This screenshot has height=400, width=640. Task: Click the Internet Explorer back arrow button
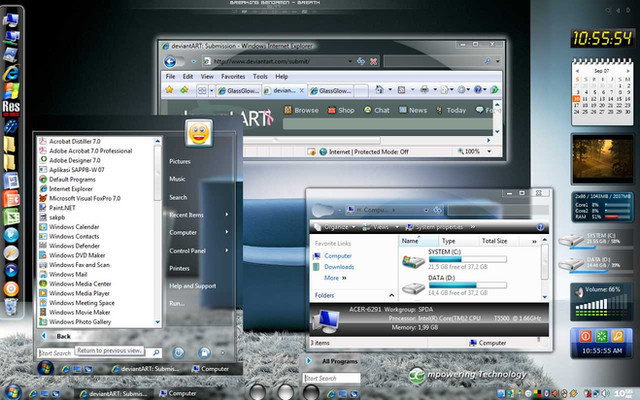(170, 62)
